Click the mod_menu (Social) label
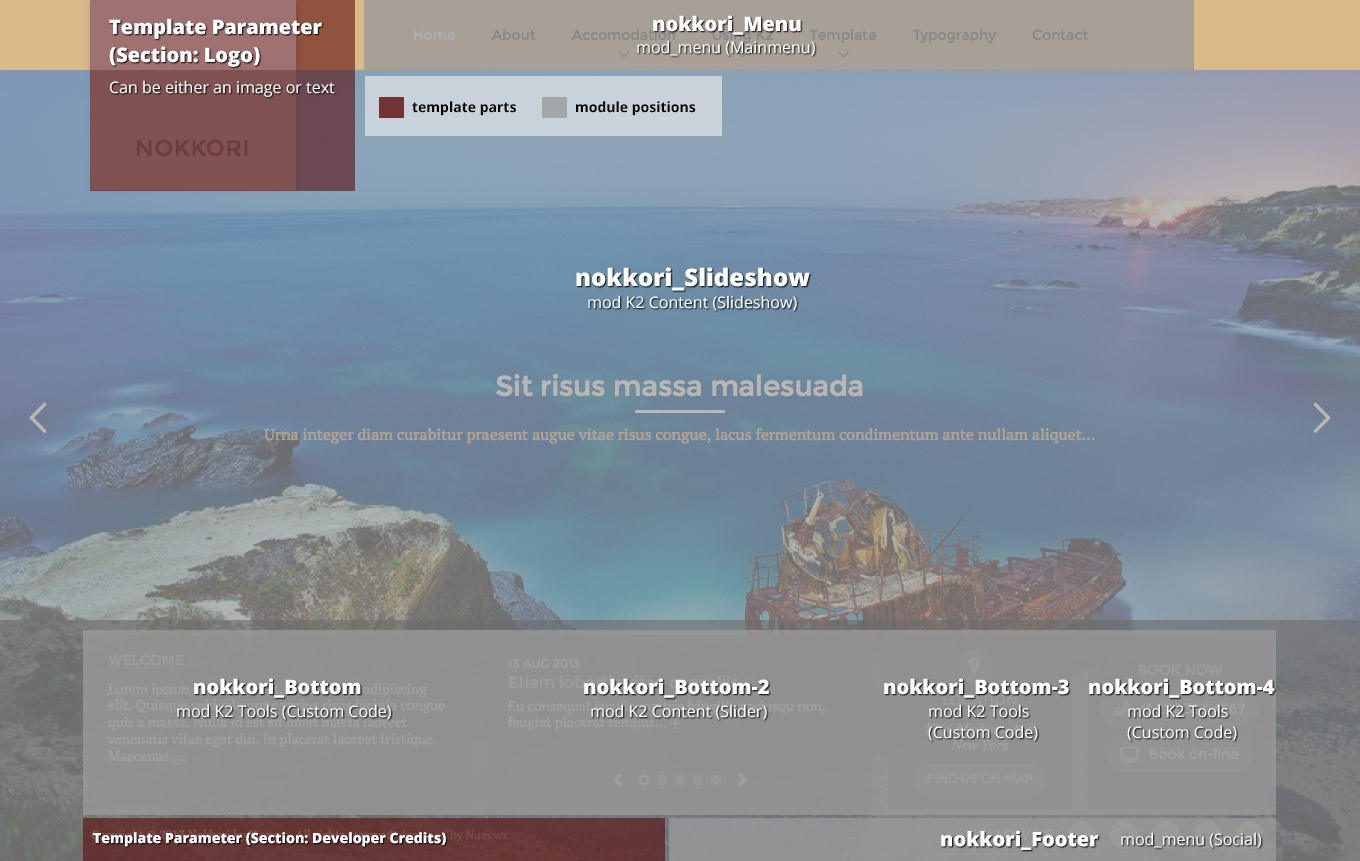1360x861 pixels. click(x=1191, y=840)
